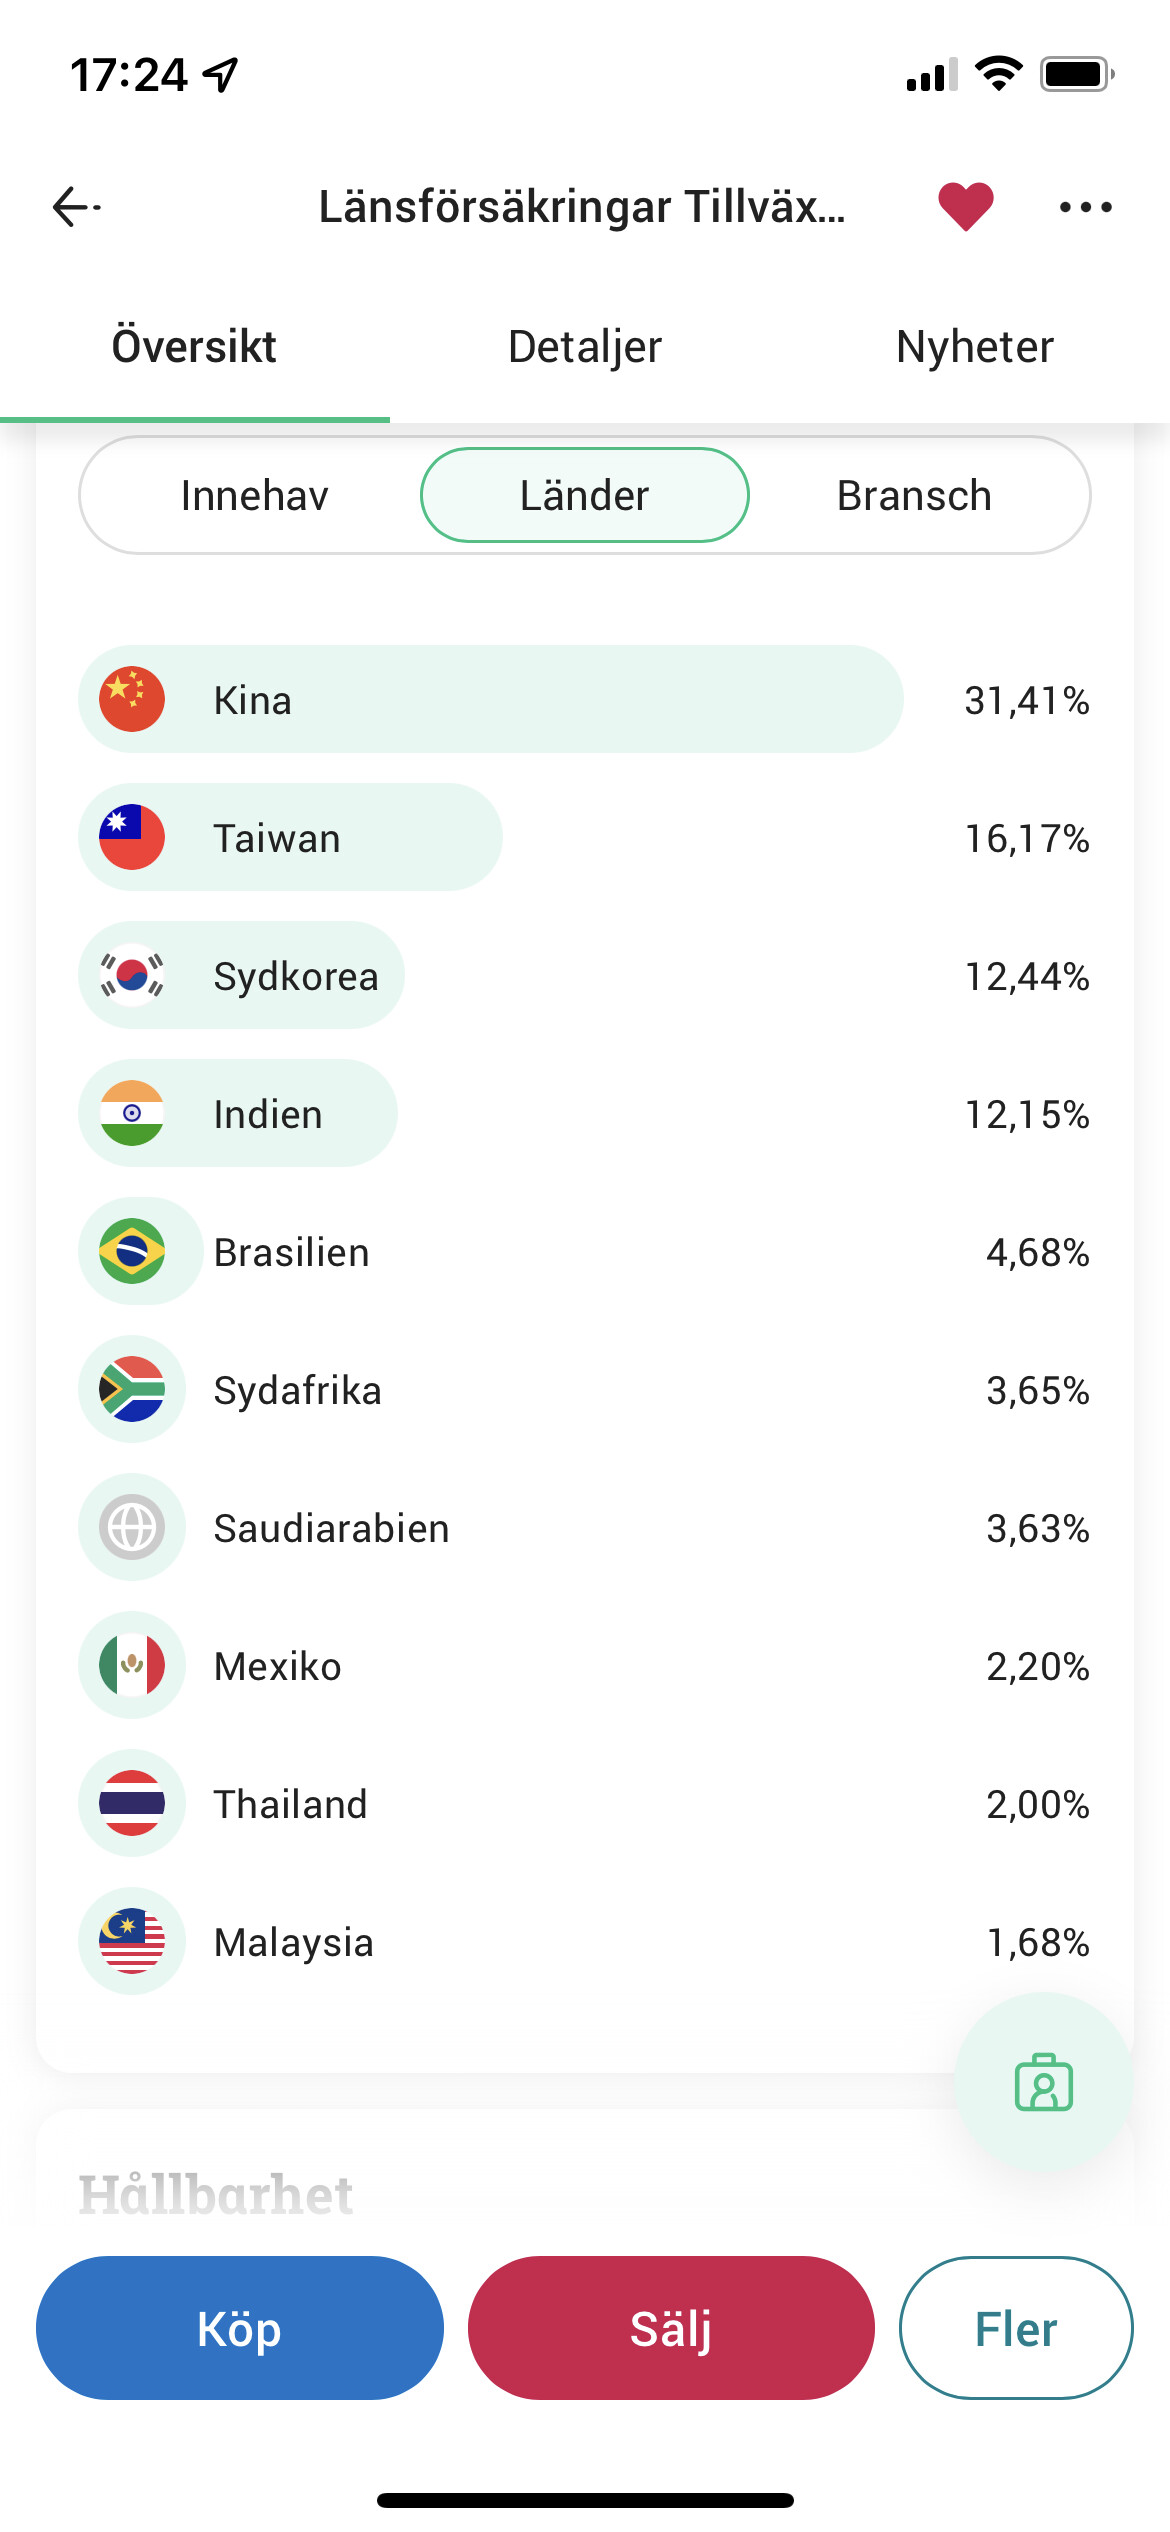The image size is (1170, 2532).
Task: Toggle the red heart favorite icon
Action: click(x=965, y=207)
